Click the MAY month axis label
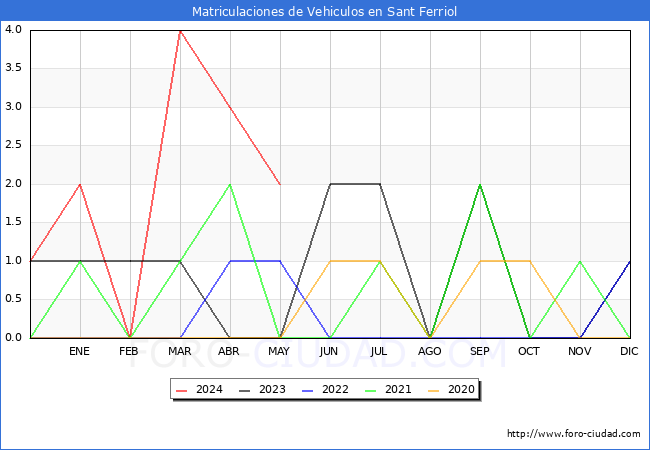The height and width of the screenshot is (450, 650). [279, 351]
